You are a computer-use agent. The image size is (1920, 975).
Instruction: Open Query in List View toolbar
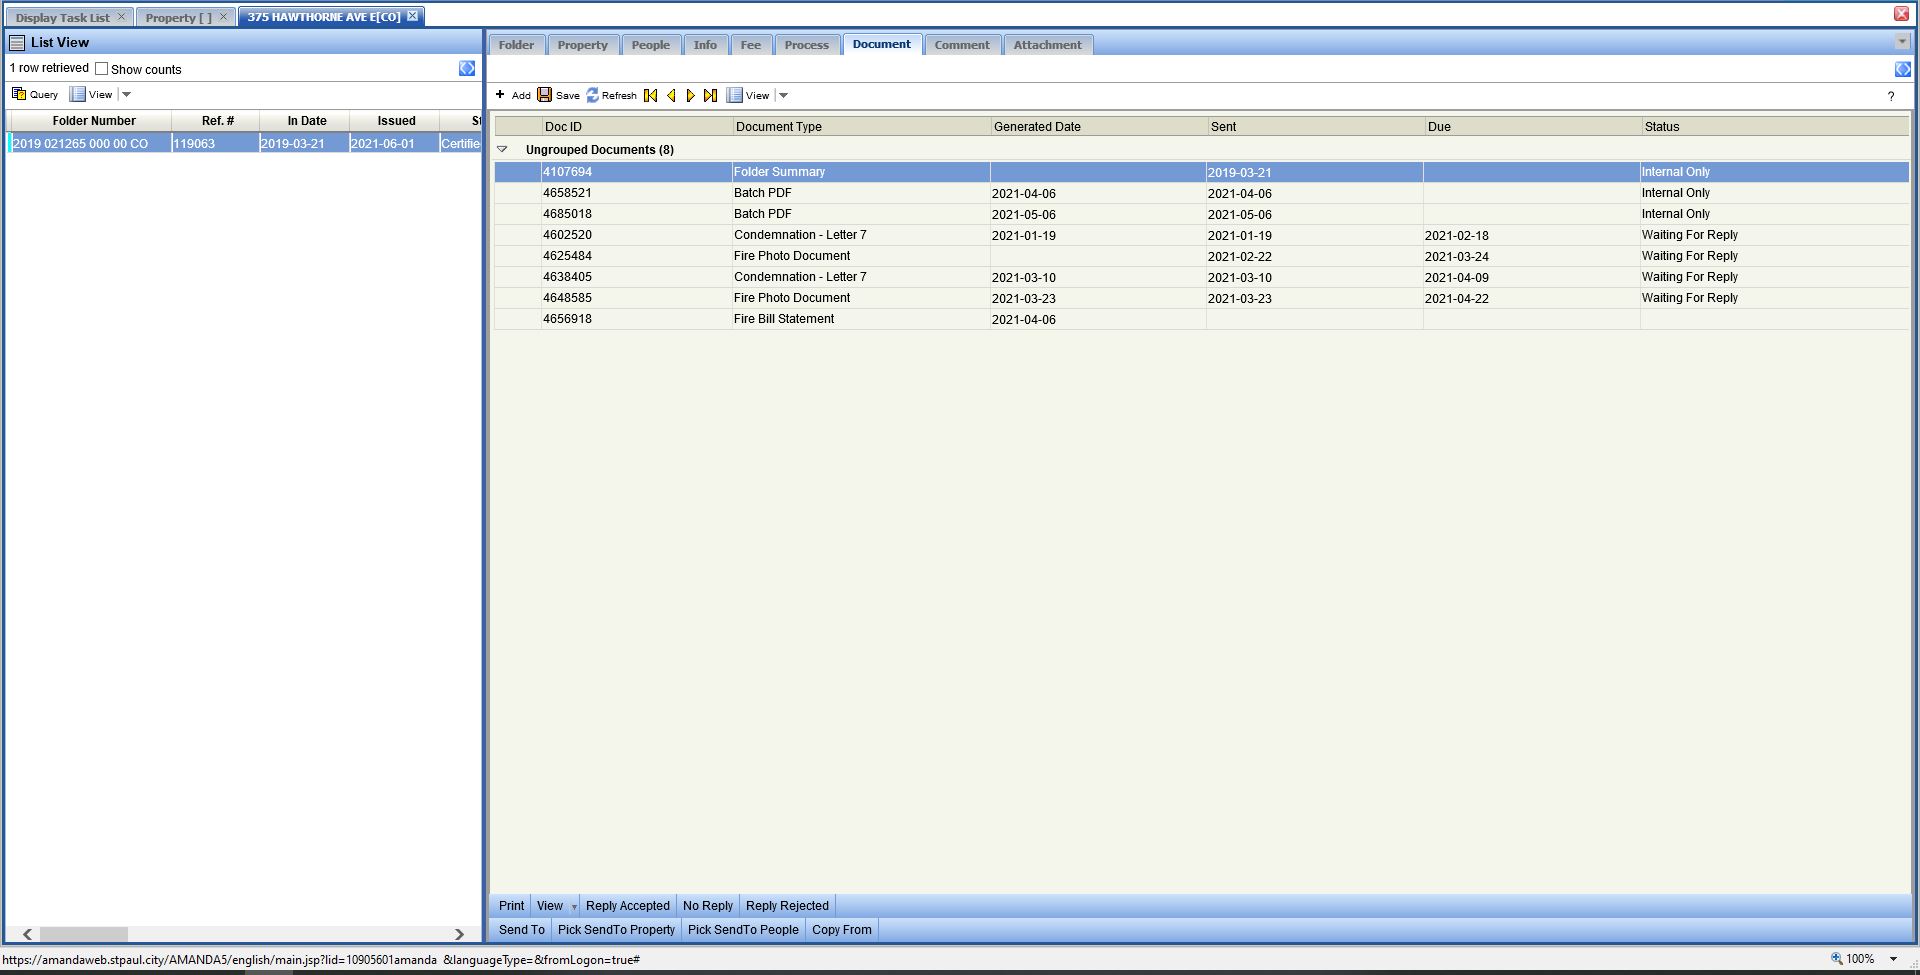tap(35, 94)
